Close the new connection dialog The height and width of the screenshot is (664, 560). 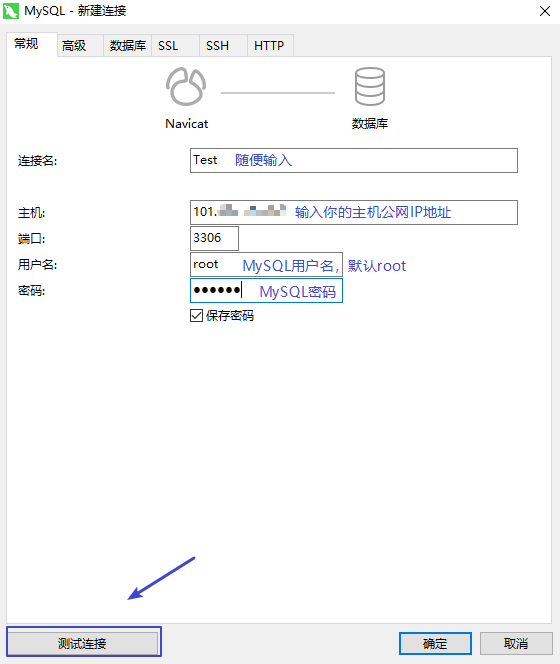pyautogui.click(x=545, y=11)
